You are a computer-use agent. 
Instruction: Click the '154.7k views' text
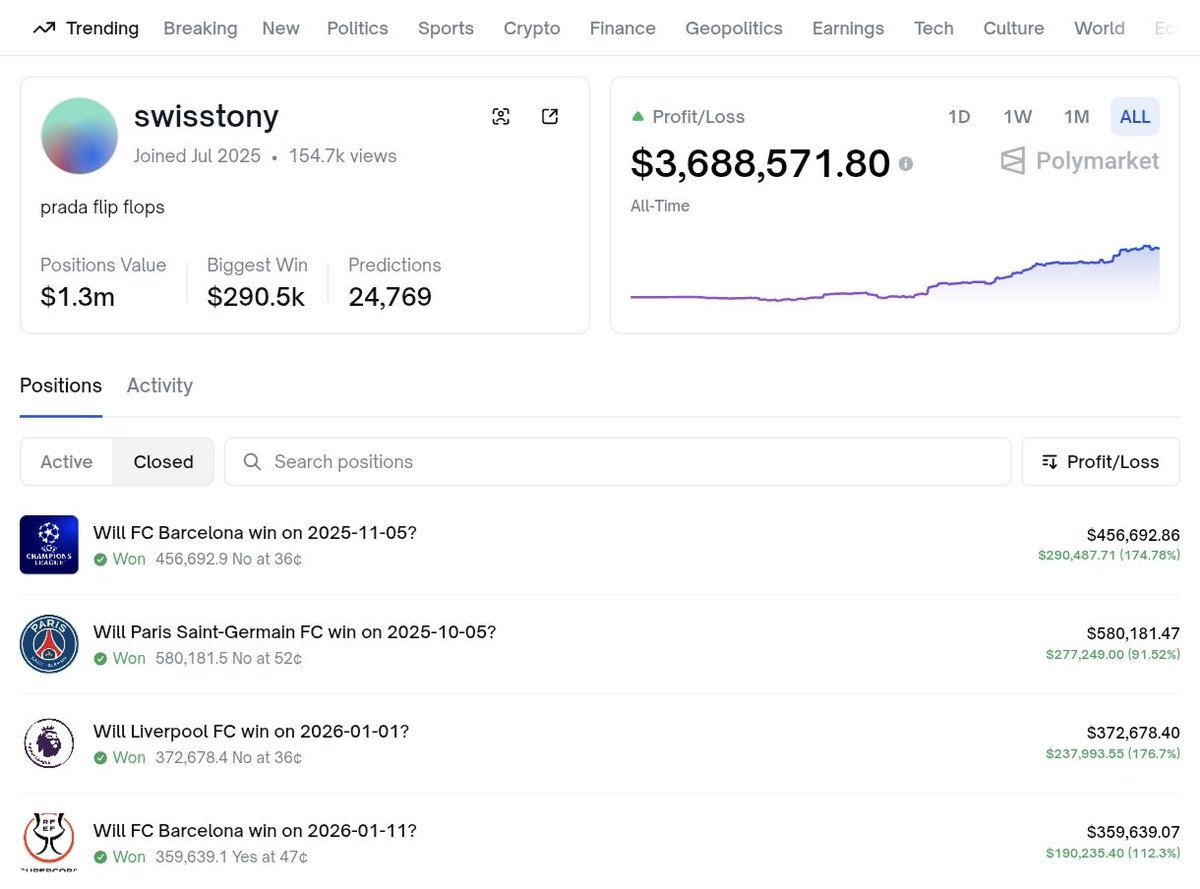point(343,156)
